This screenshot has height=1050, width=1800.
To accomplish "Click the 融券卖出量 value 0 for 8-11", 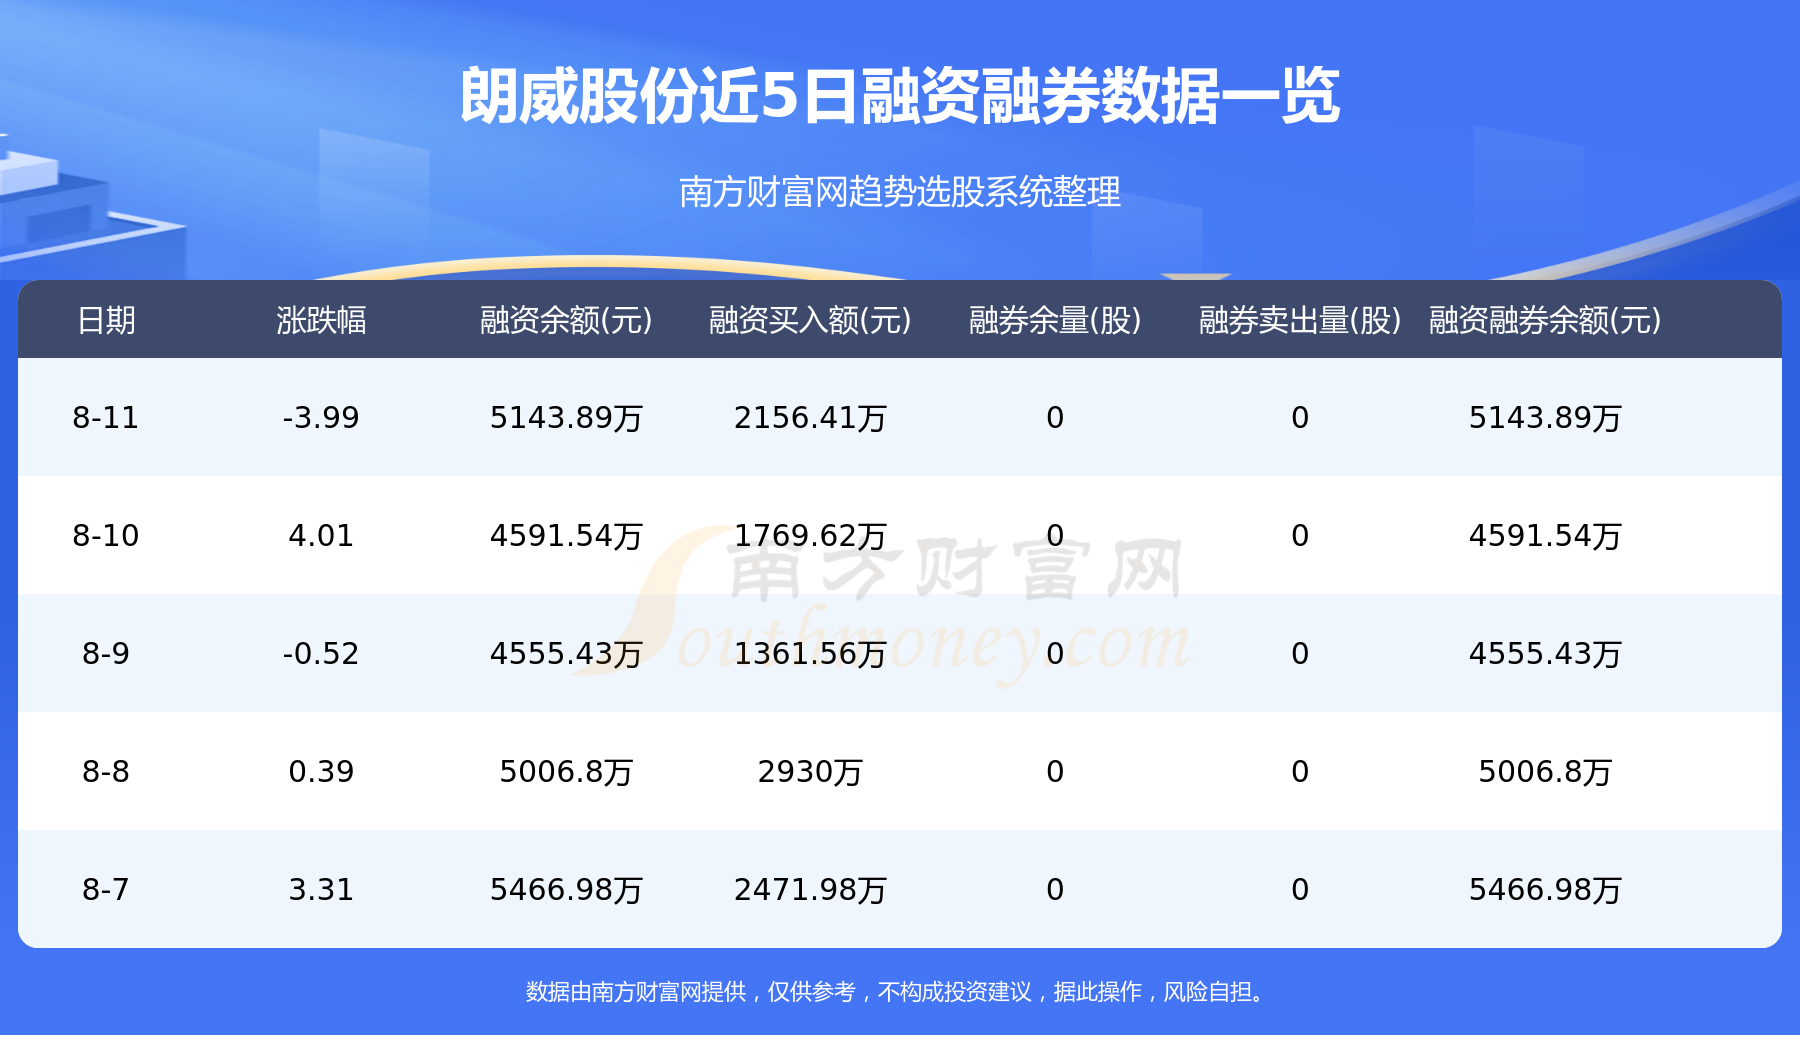I will [1300, 417].
